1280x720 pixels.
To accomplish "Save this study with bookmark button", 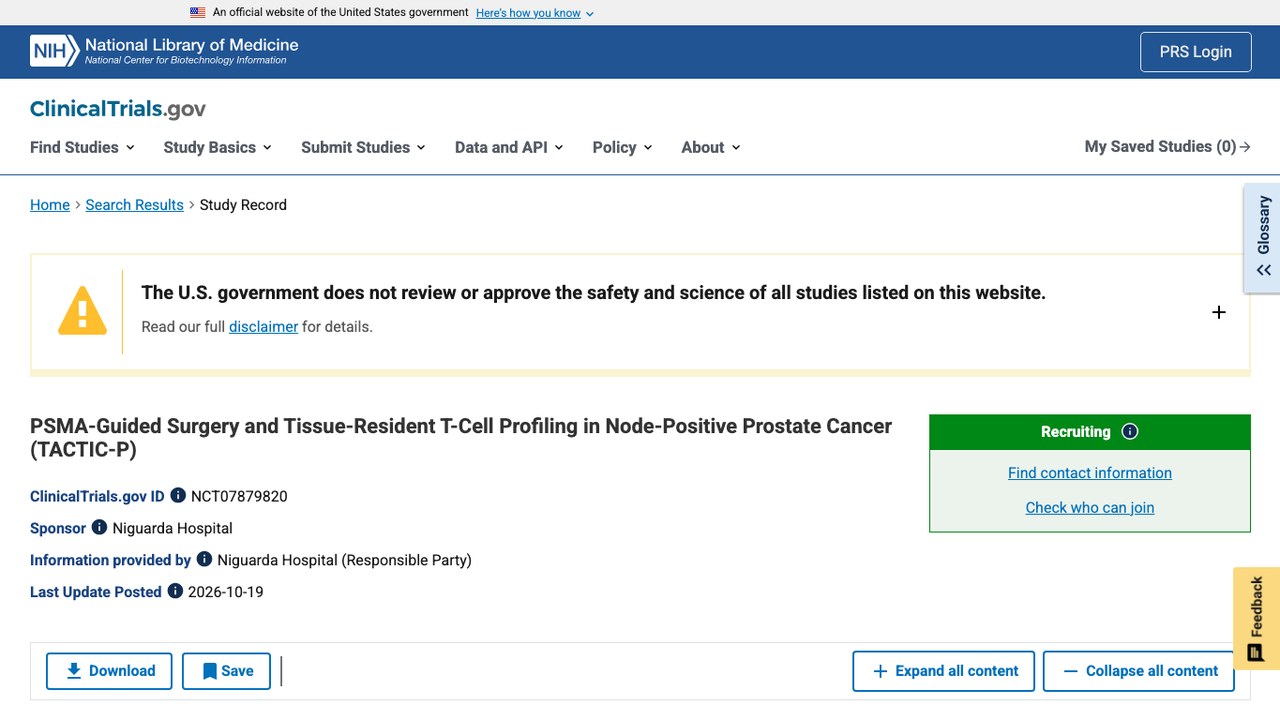I will point(227,671).
